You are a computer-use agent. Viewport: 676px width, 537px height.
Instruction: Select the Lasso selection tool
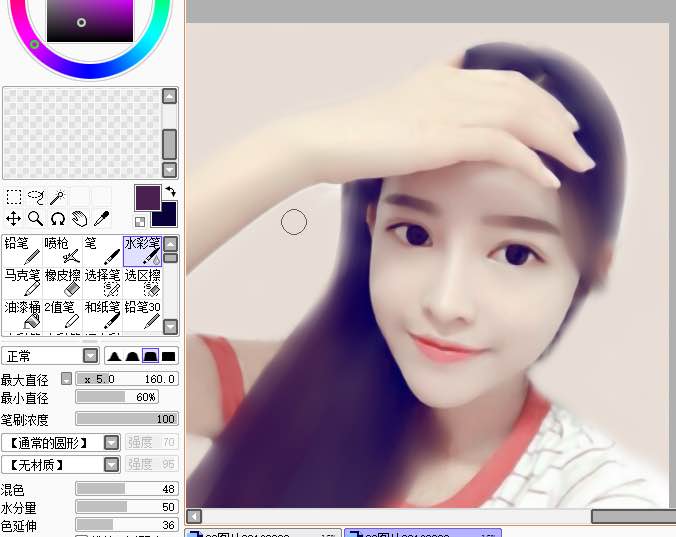[x=36, y=197]
